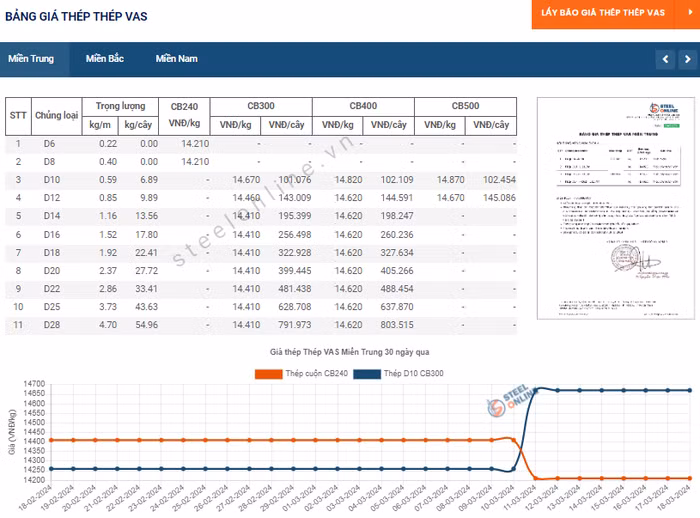Click the next arrow in the region bar
Image resolution: width=700 pixels, height=518 pixels.
coord(686,60)
